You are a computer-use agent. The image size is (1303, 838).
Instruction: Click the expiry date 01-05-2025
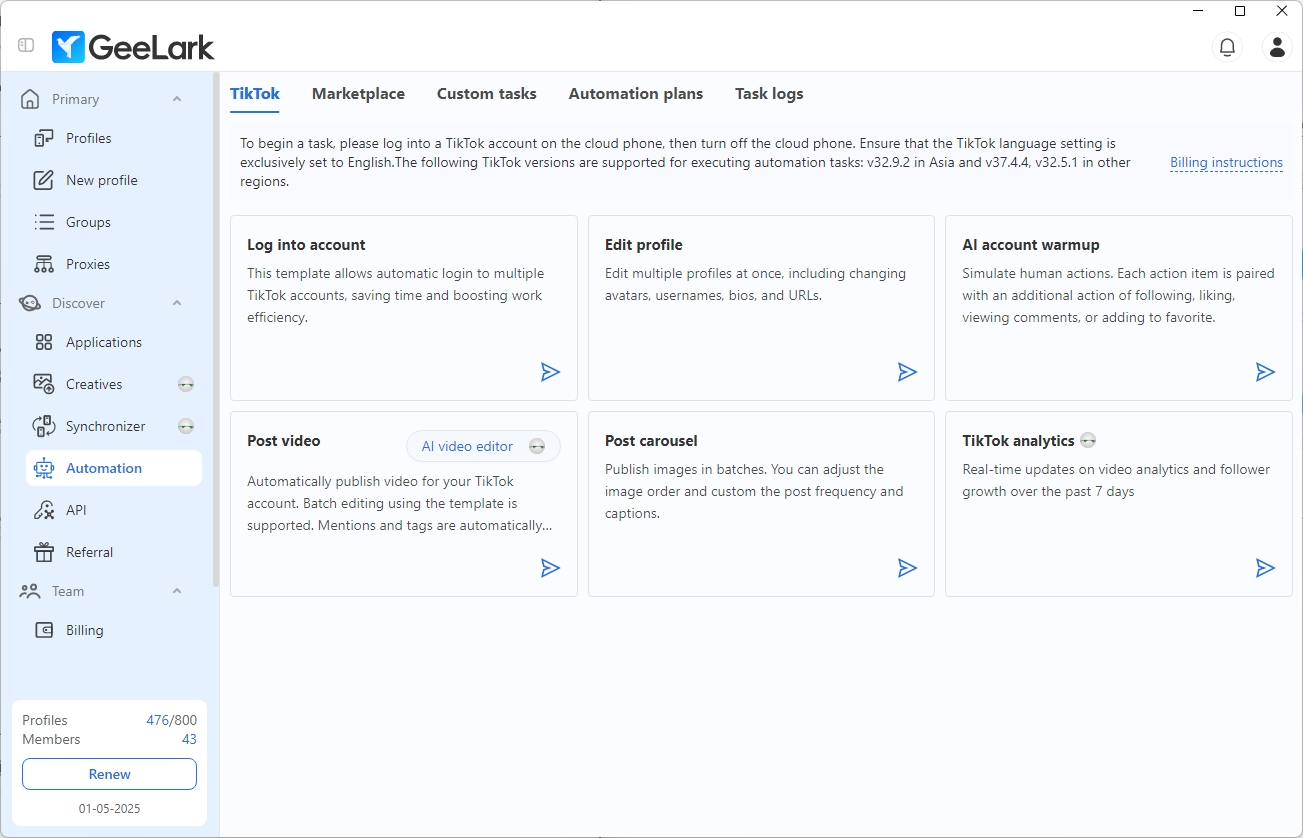coord(110,808)
